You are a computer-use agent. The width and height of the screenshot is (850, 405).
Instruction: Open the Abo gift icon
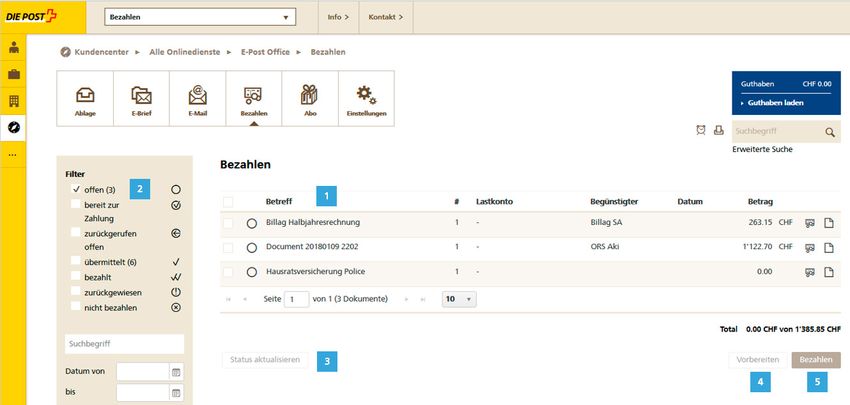310,98
